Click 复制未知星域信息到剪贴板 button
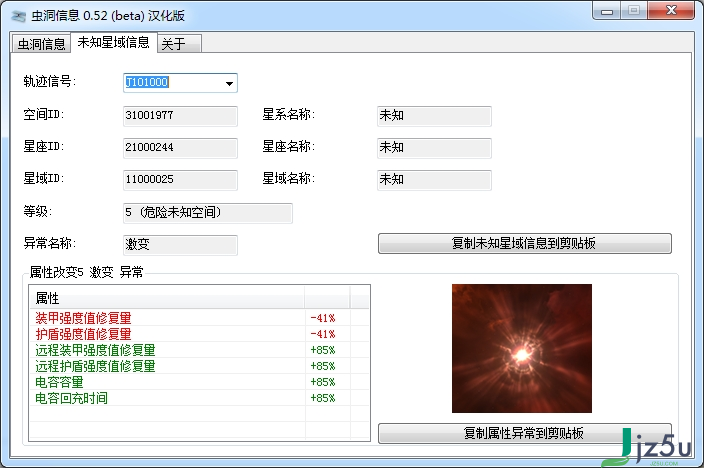Screen dimensions: 704x468 click(525, 243)
